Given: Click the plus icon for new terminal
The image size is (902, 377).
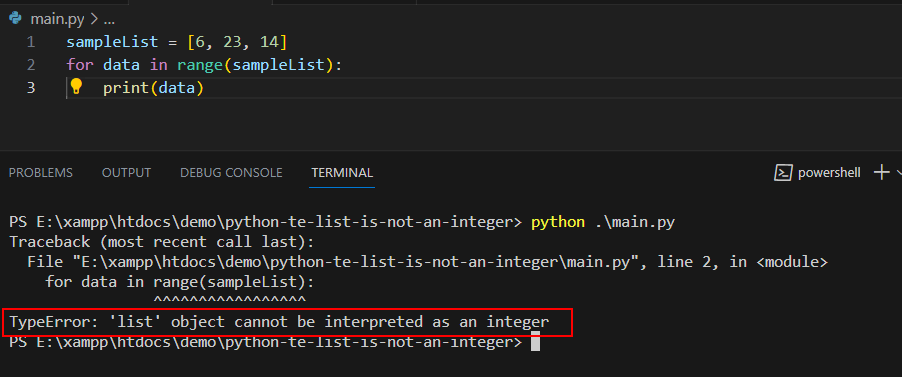Looking at the screenshot, I should (881, 172).
